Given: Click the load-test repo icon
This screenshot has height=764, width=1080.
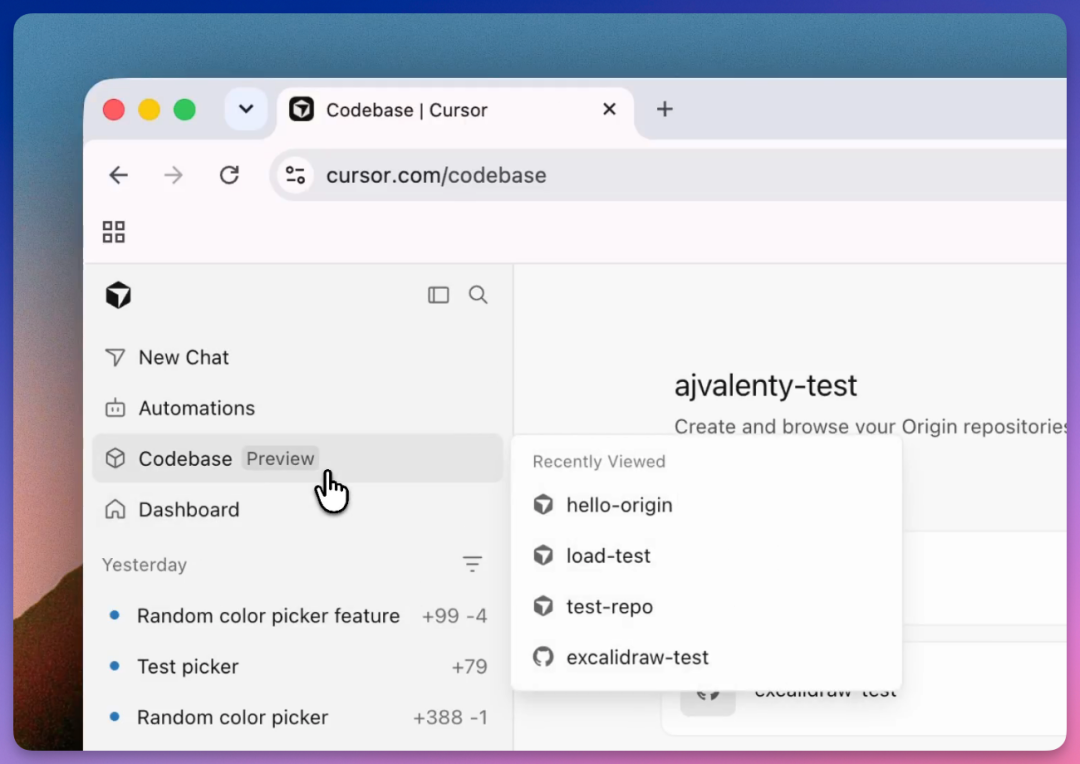Looking at the screenshot, I should tap(543, 555).
